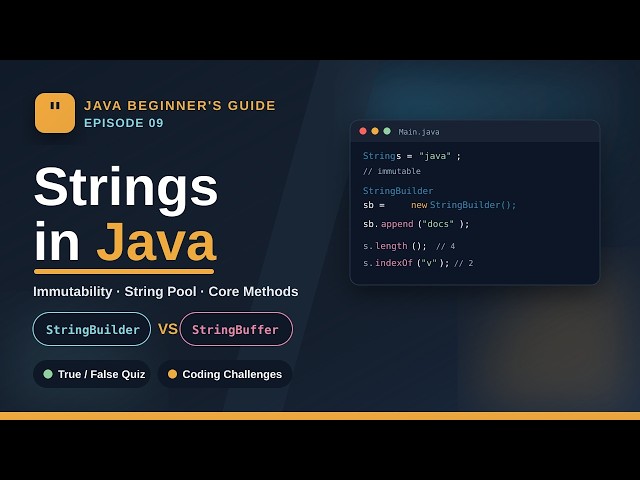Click the // immutable comment
This screenshot has height=480, width=640.
click(x=391, y=171)
